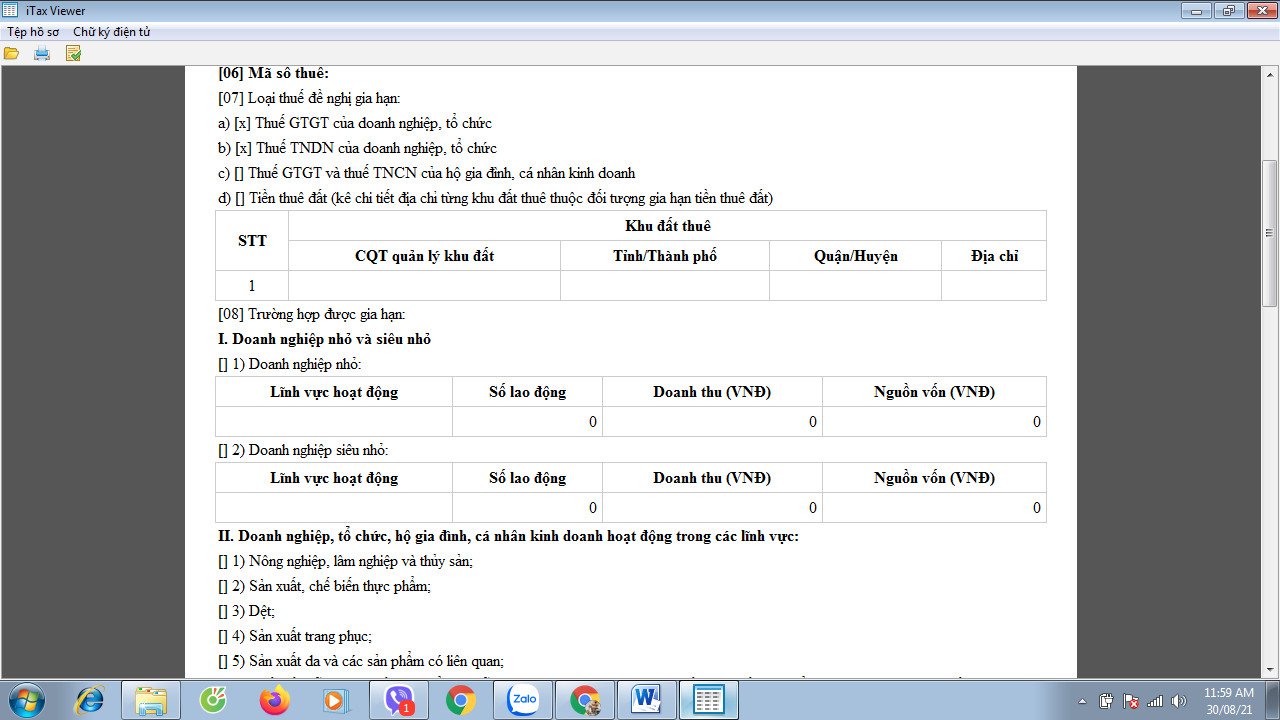Toggle the Thuế GTGT của doanh nghiệp checkbox

point(242,124)
